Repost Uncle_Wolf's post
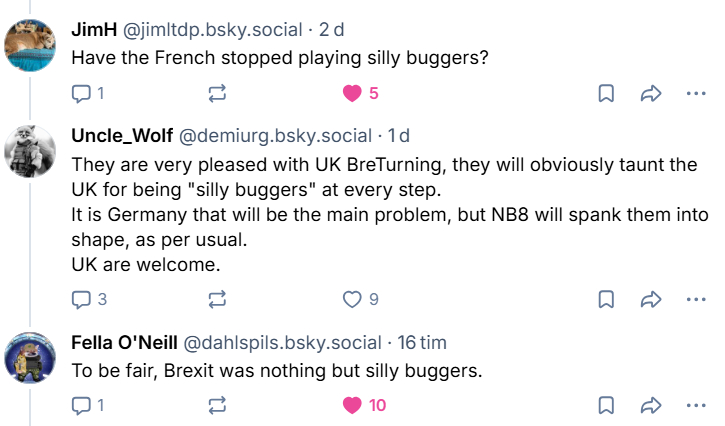 pos(216,299)
